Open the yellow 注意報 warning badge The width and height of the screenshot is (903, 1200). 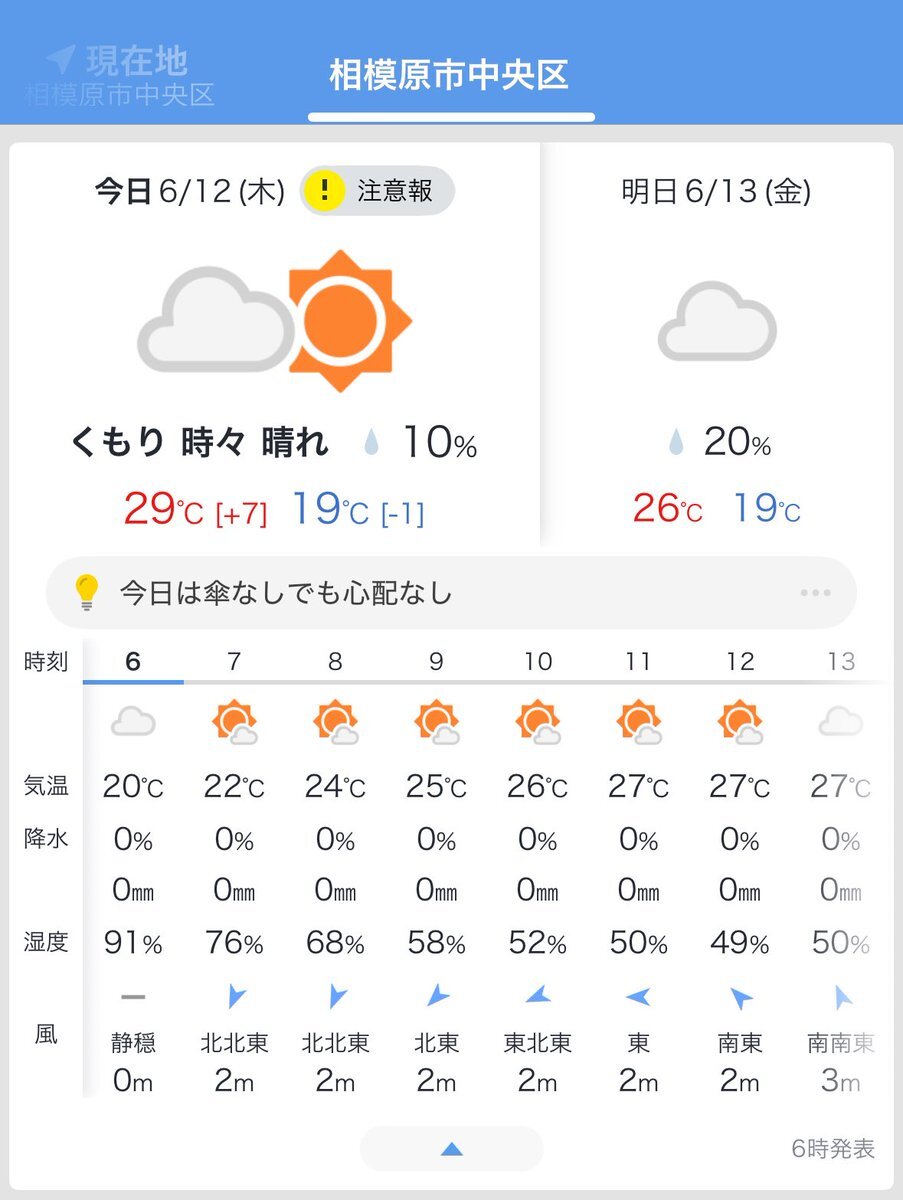click(x=377, y=190)
